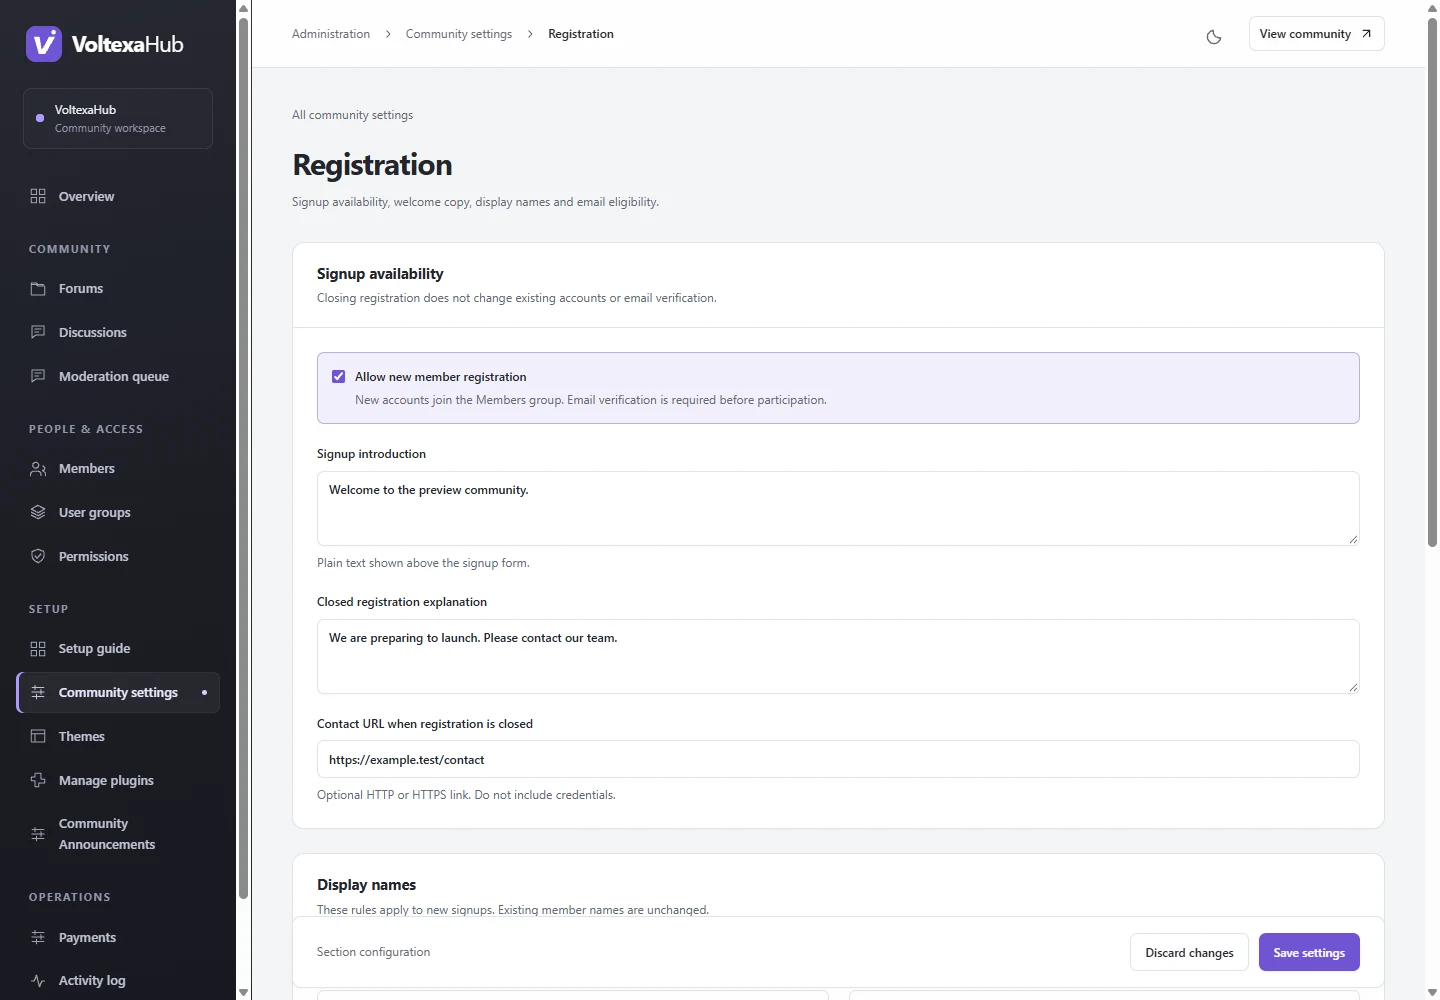Open Permissions in the sidebar

coord(118,556)
